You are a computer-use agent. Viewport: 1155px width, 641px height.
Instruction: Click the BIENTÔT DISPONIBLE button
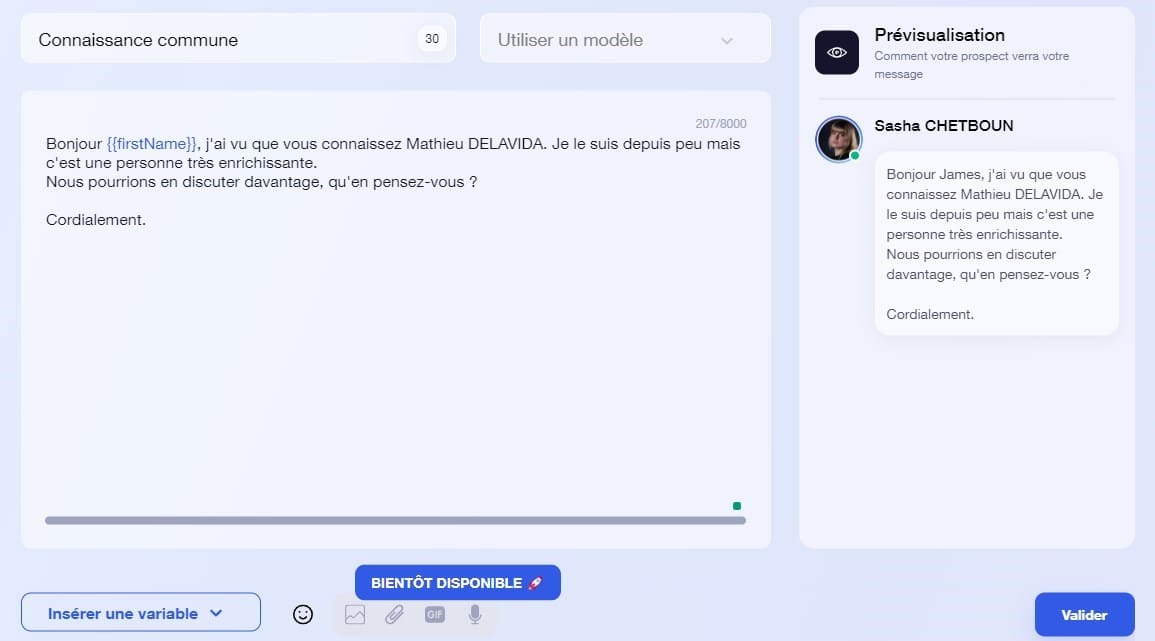point(457,582)
